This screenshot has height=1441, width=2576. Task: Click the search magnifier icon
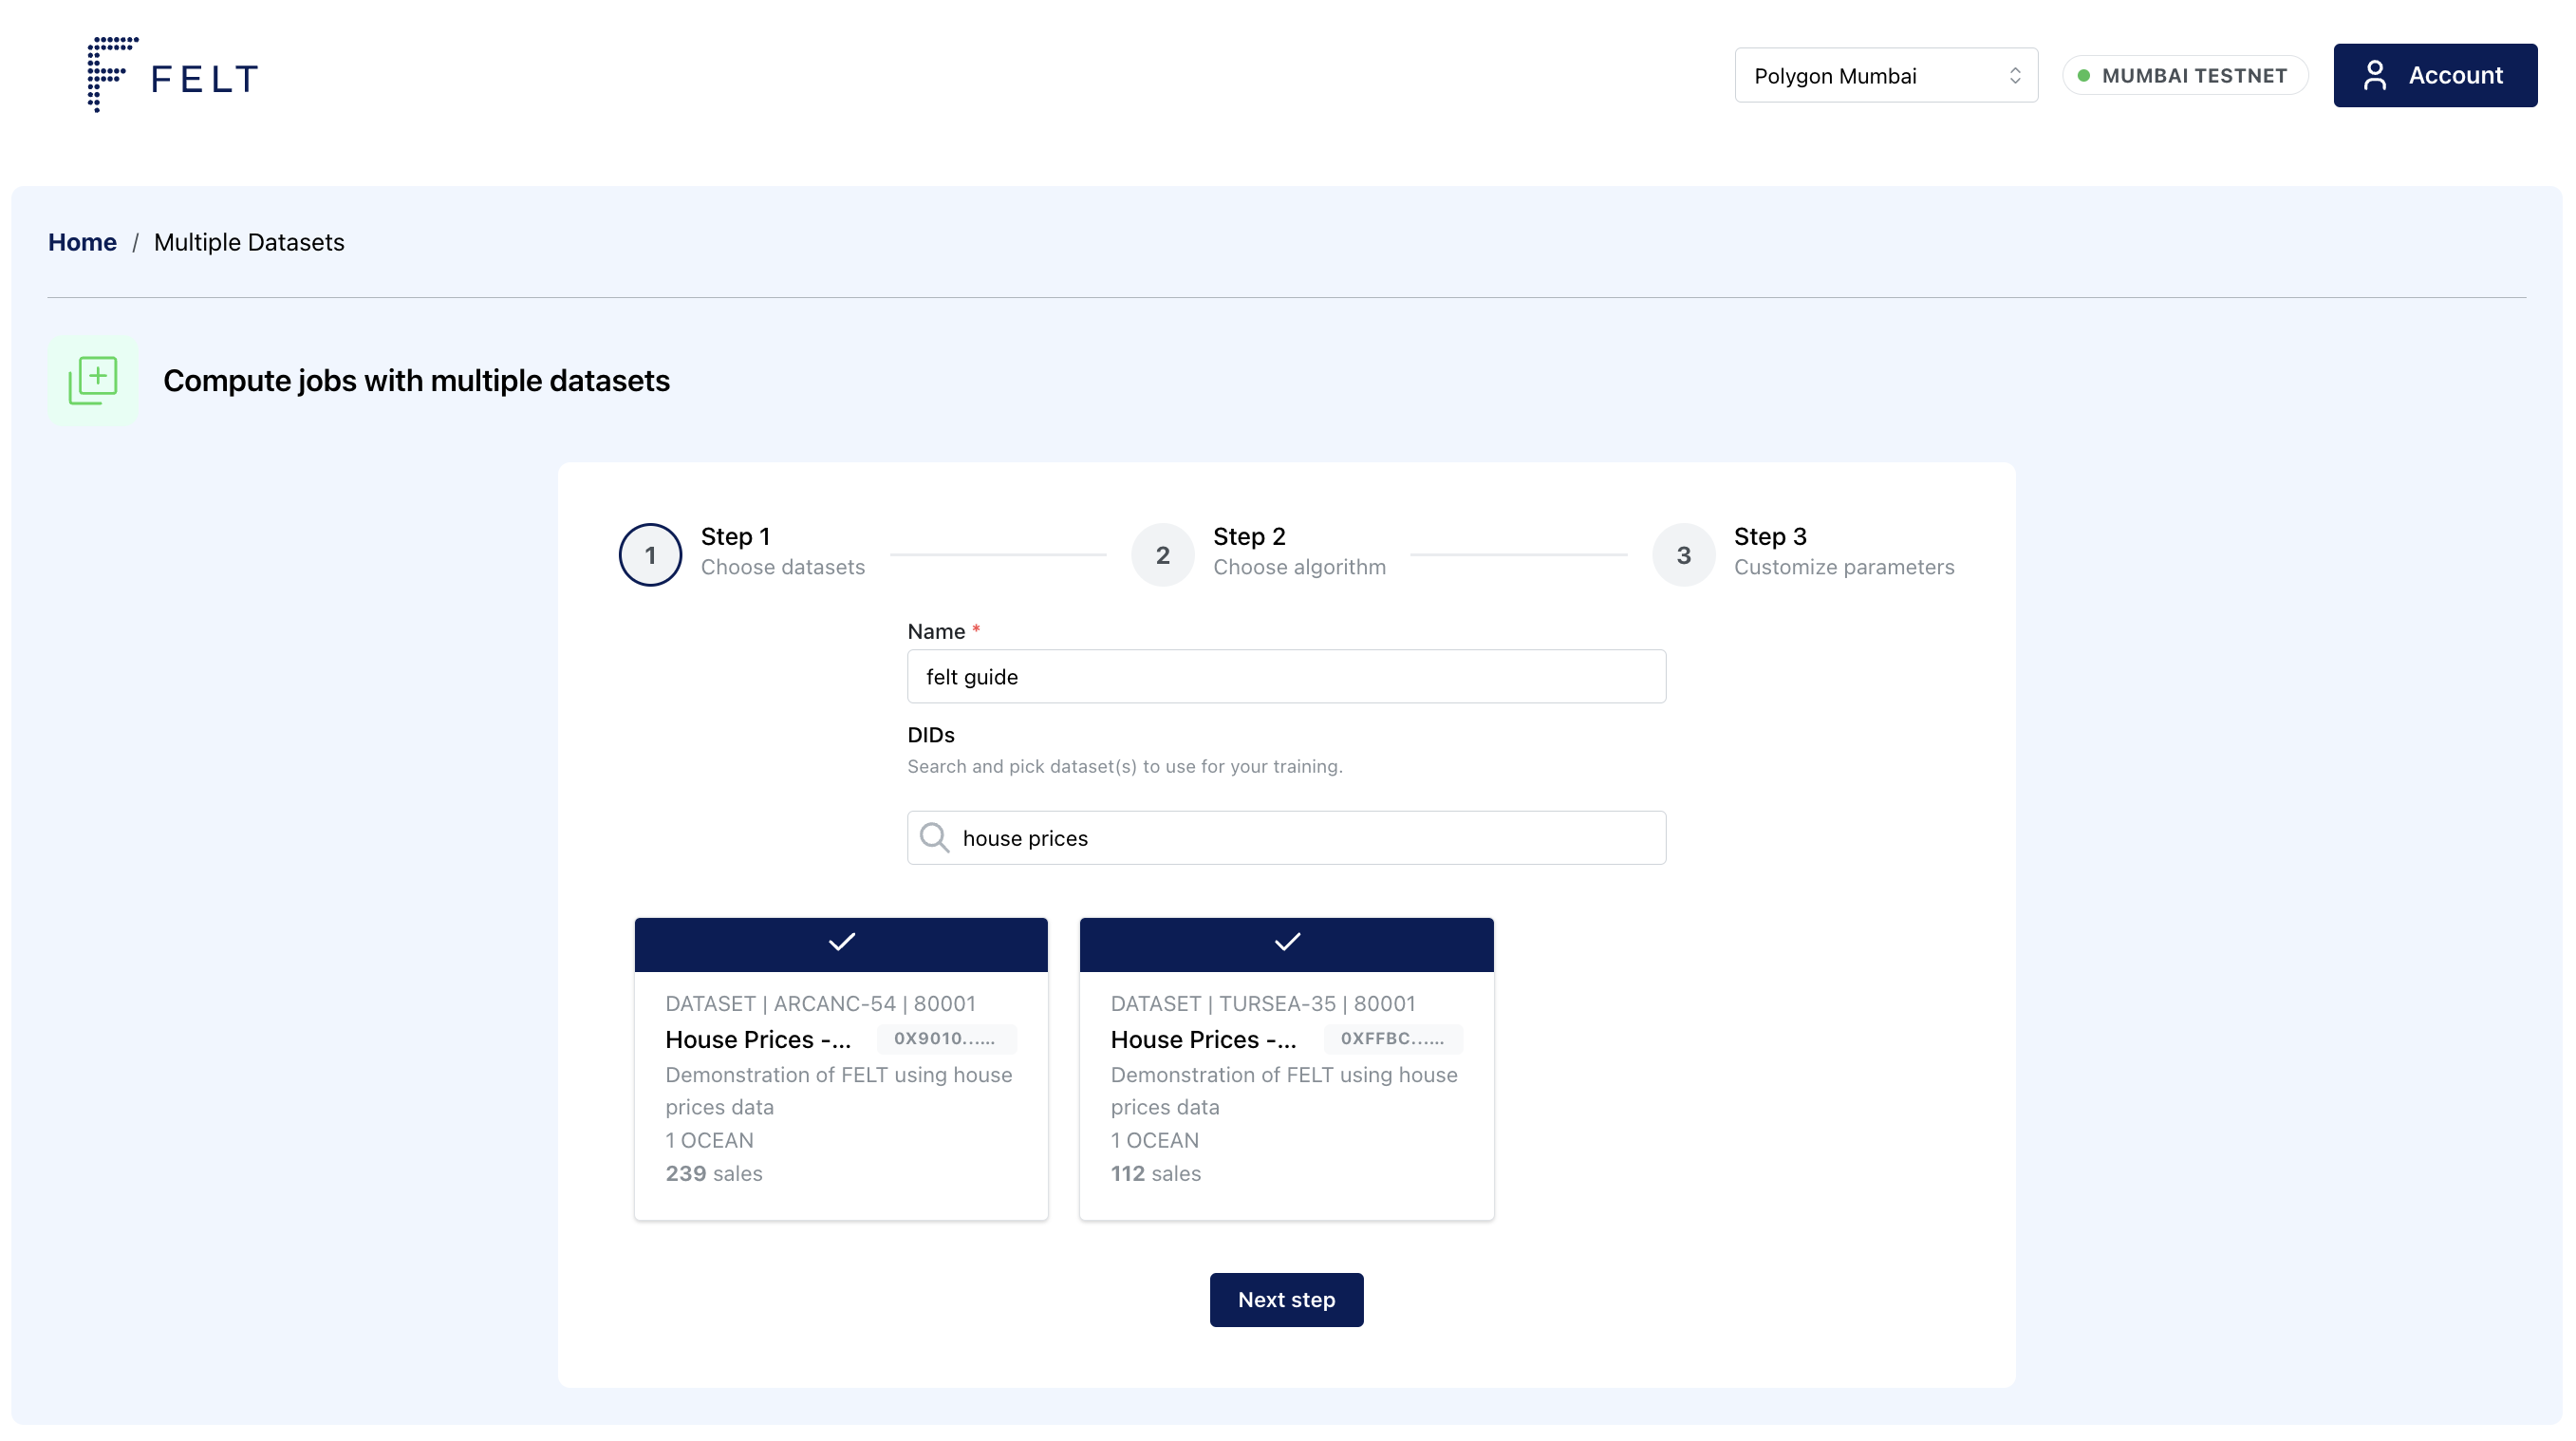(934, 838)
